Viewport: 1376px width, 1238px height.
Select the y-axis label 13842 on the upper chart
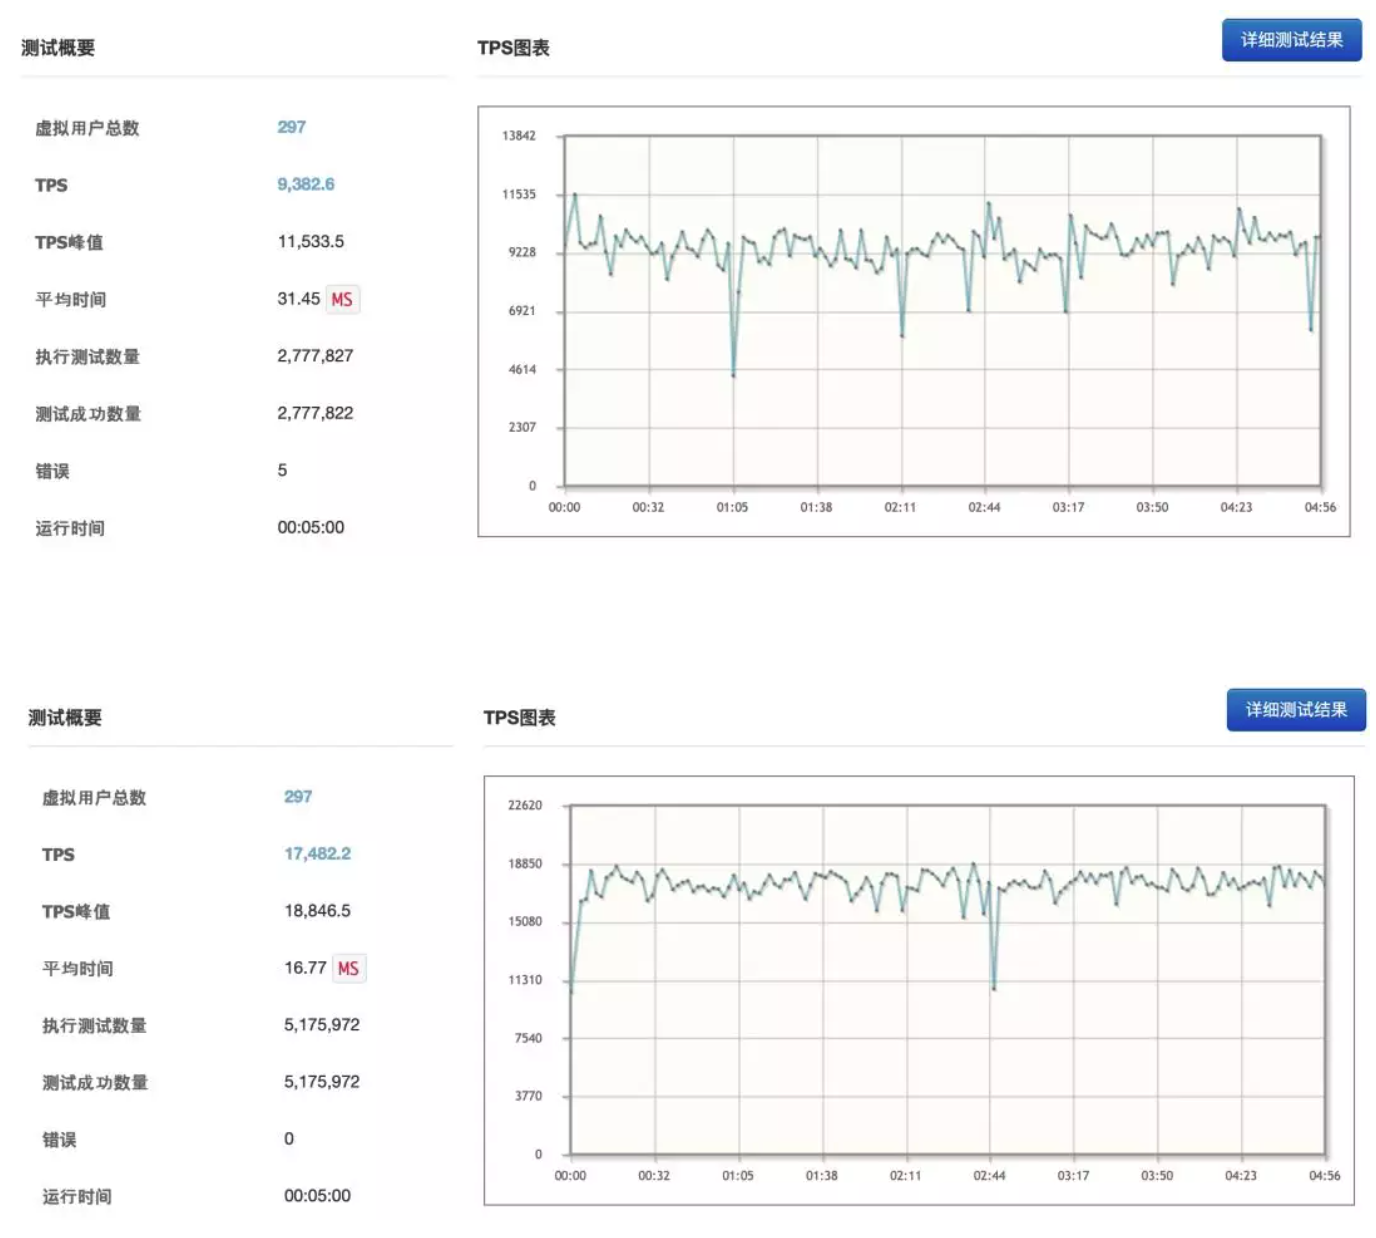coord(518,136)
